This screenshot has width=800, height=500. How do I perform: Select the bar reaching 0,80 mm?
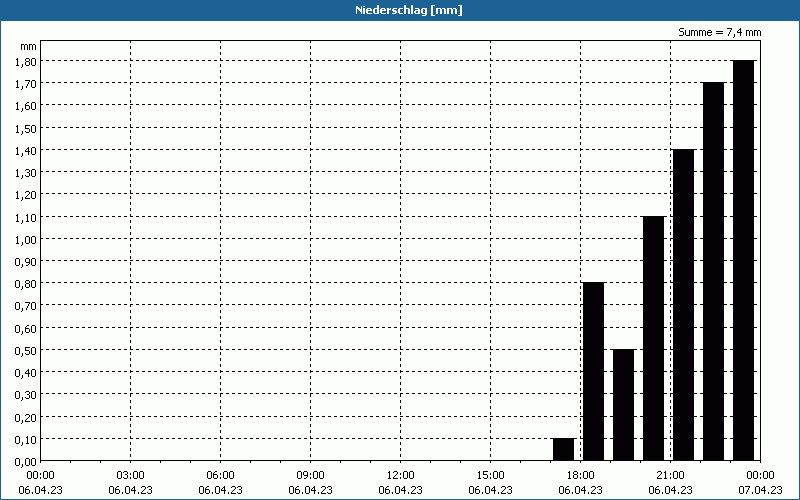coord(593,371)
